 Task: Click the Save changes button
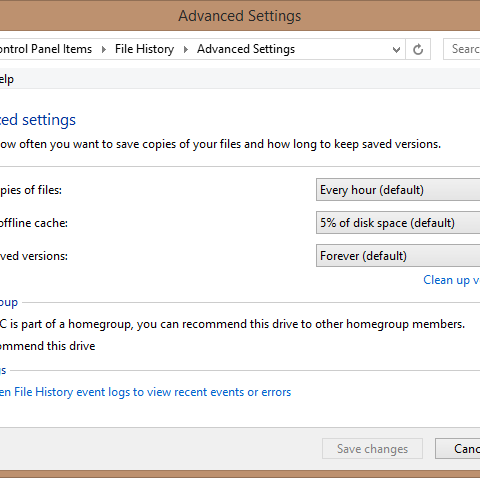pyautogui.click(x=372, y=449)
